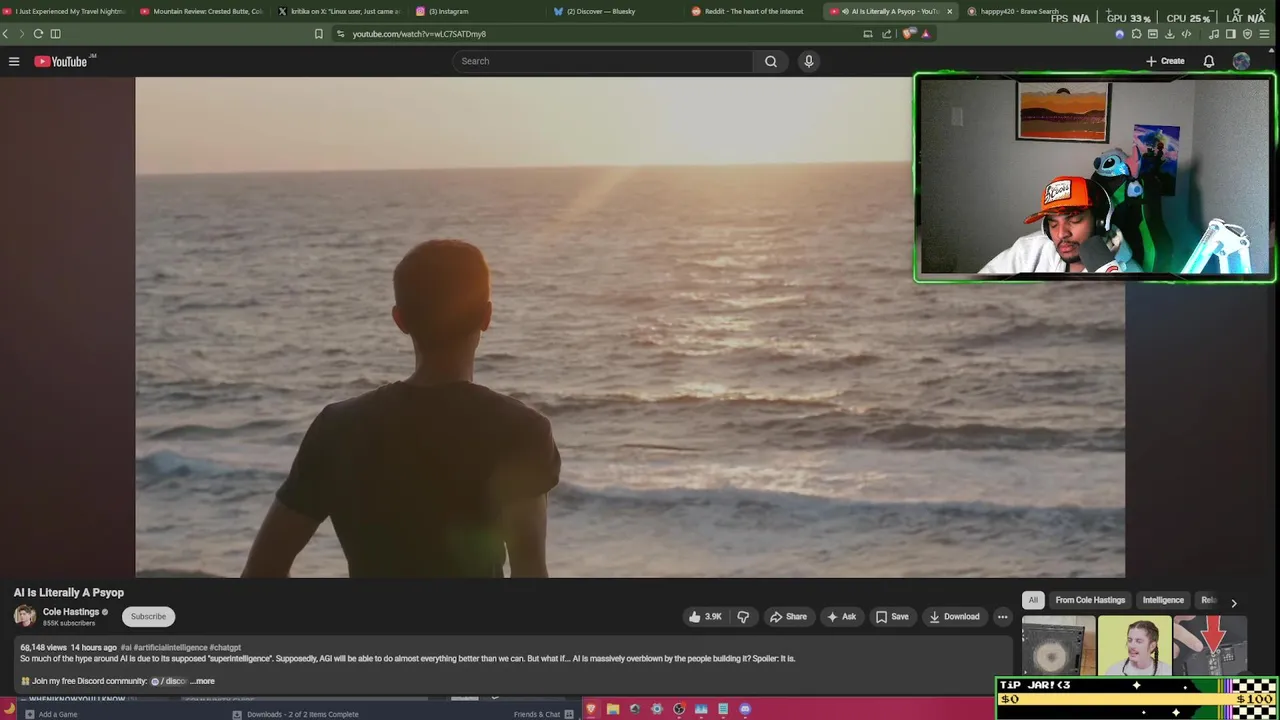Open the YouTube hamburger guide menu
Screen dimensions: 1280x720
14,61
